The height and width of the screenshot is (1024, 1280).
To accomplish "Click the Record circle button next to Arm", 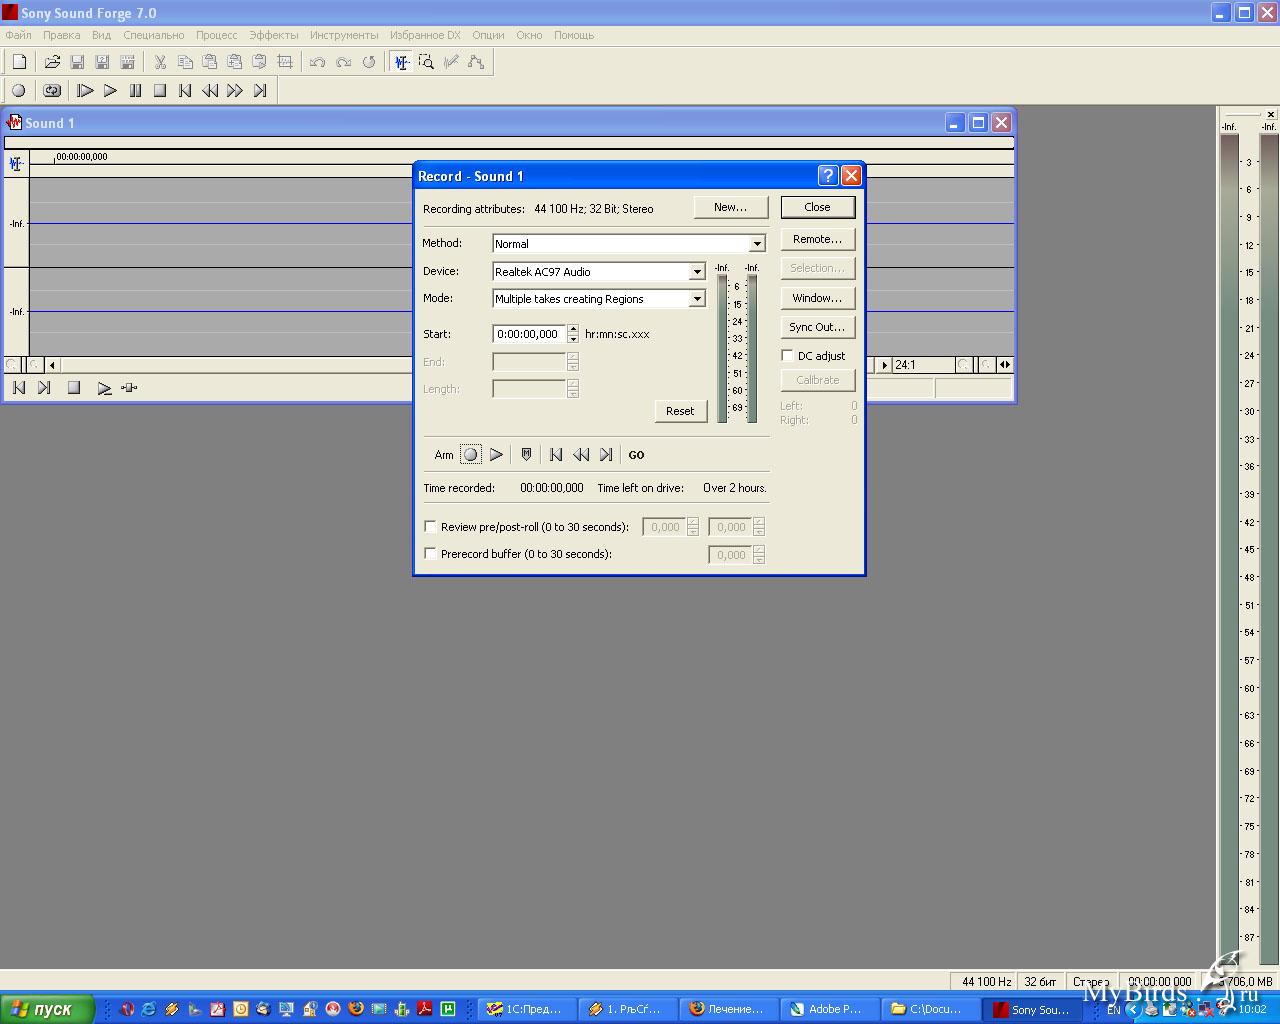I will point(470,455).
